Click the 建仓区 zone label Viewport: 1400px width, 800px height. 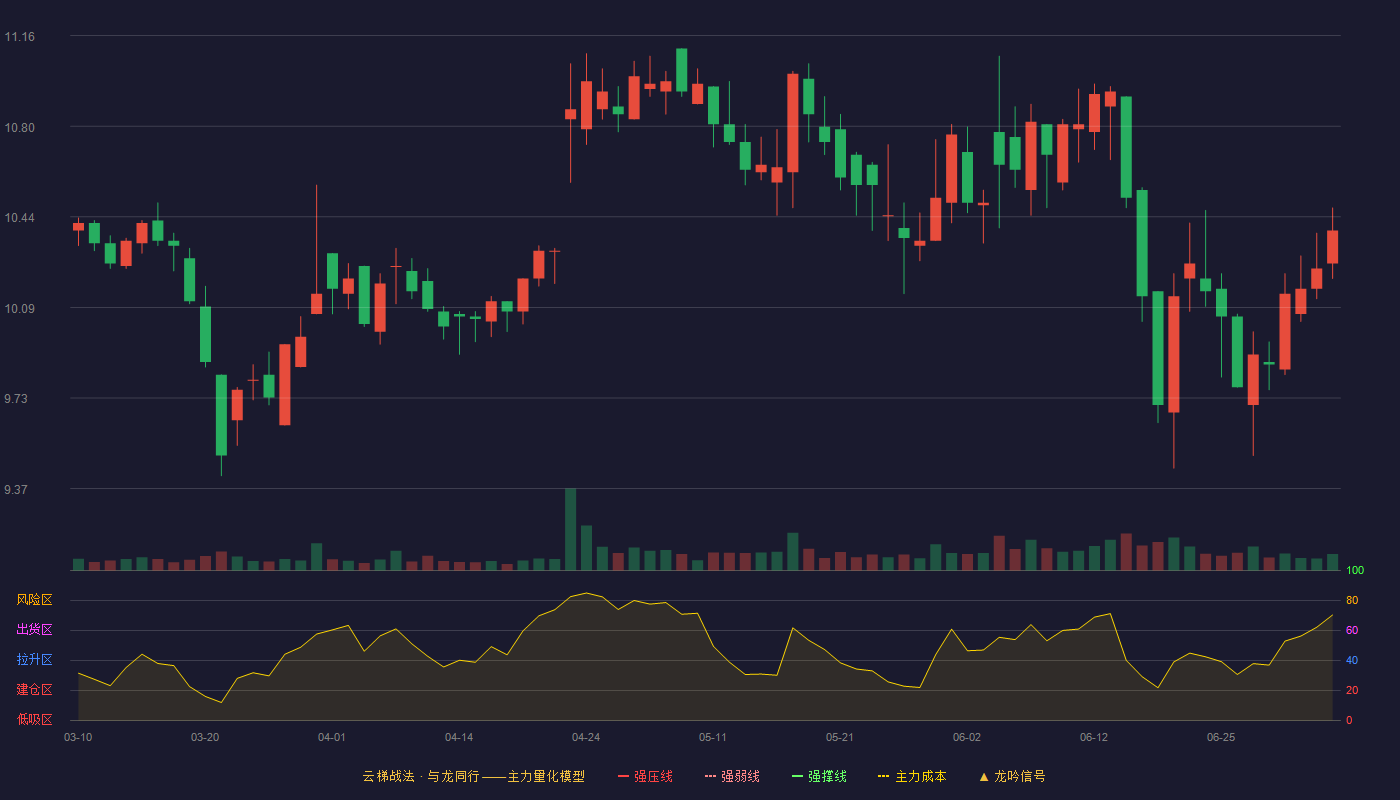pos(34,690)
